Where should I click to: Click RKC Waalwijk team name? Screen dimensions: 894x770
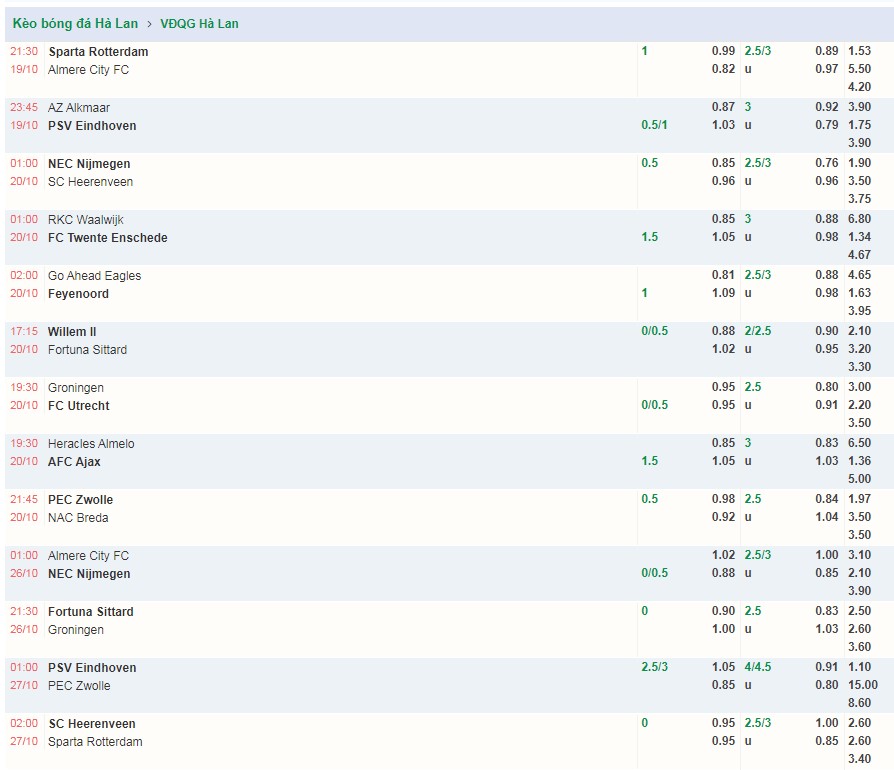coord(86,219)
